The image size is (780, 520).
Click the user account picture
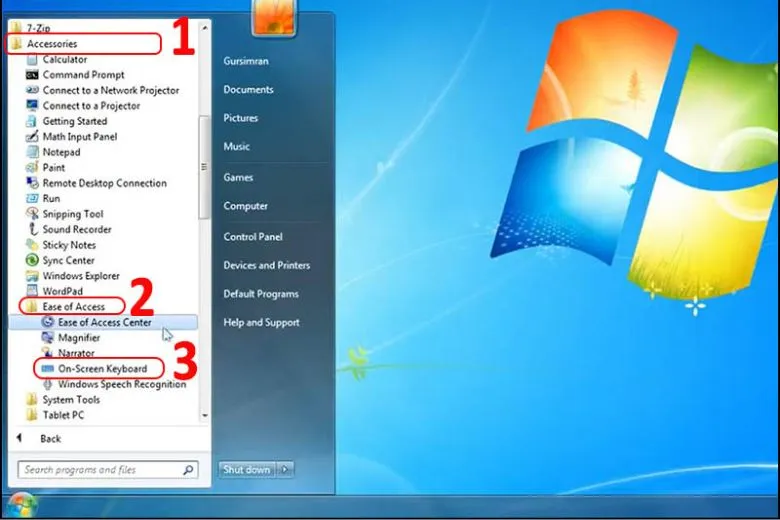[x=274, y=18]
